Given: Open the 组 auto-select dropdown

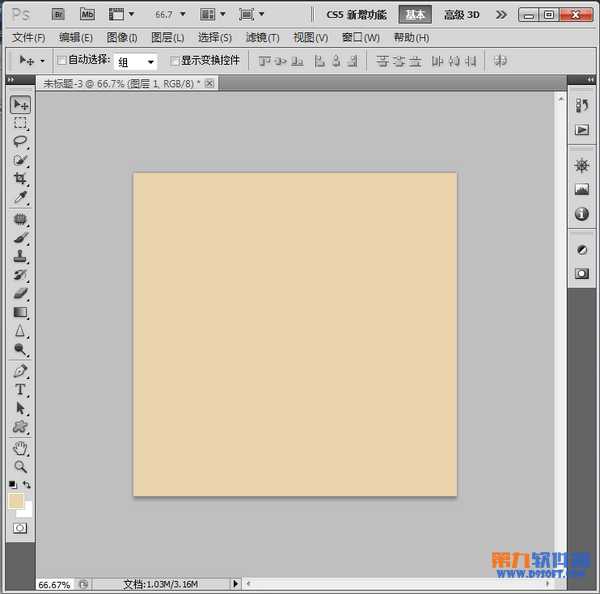Looking at the screenshot, I should click(x=136, y=61).
